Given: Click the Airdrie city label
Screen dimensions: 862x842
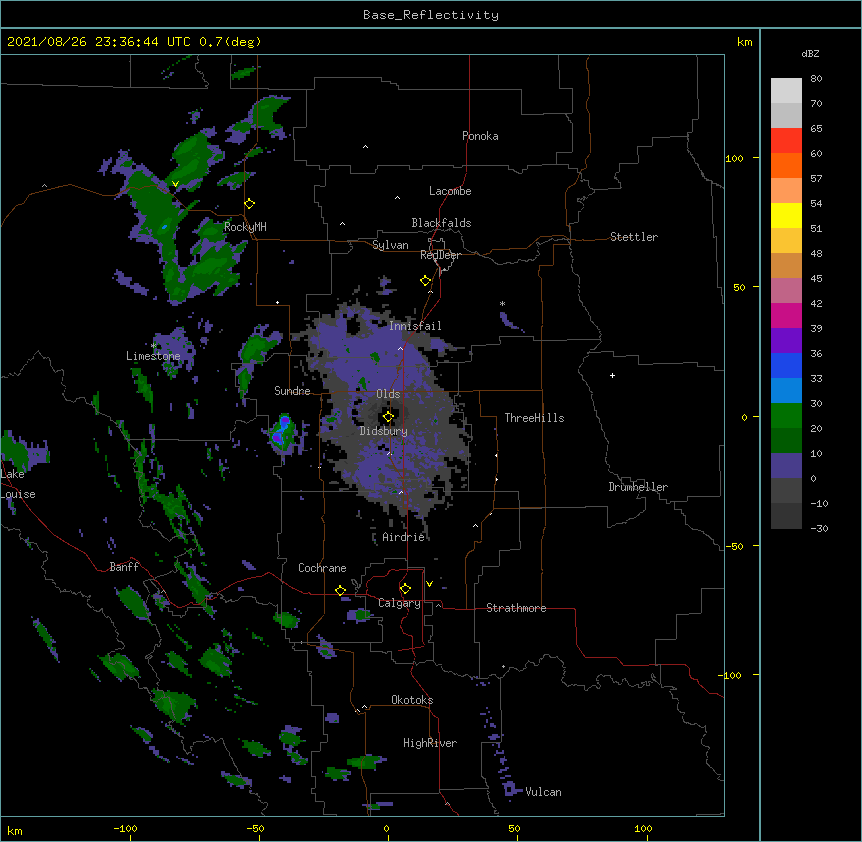Looking at the screenshot, I should (404, 537).
